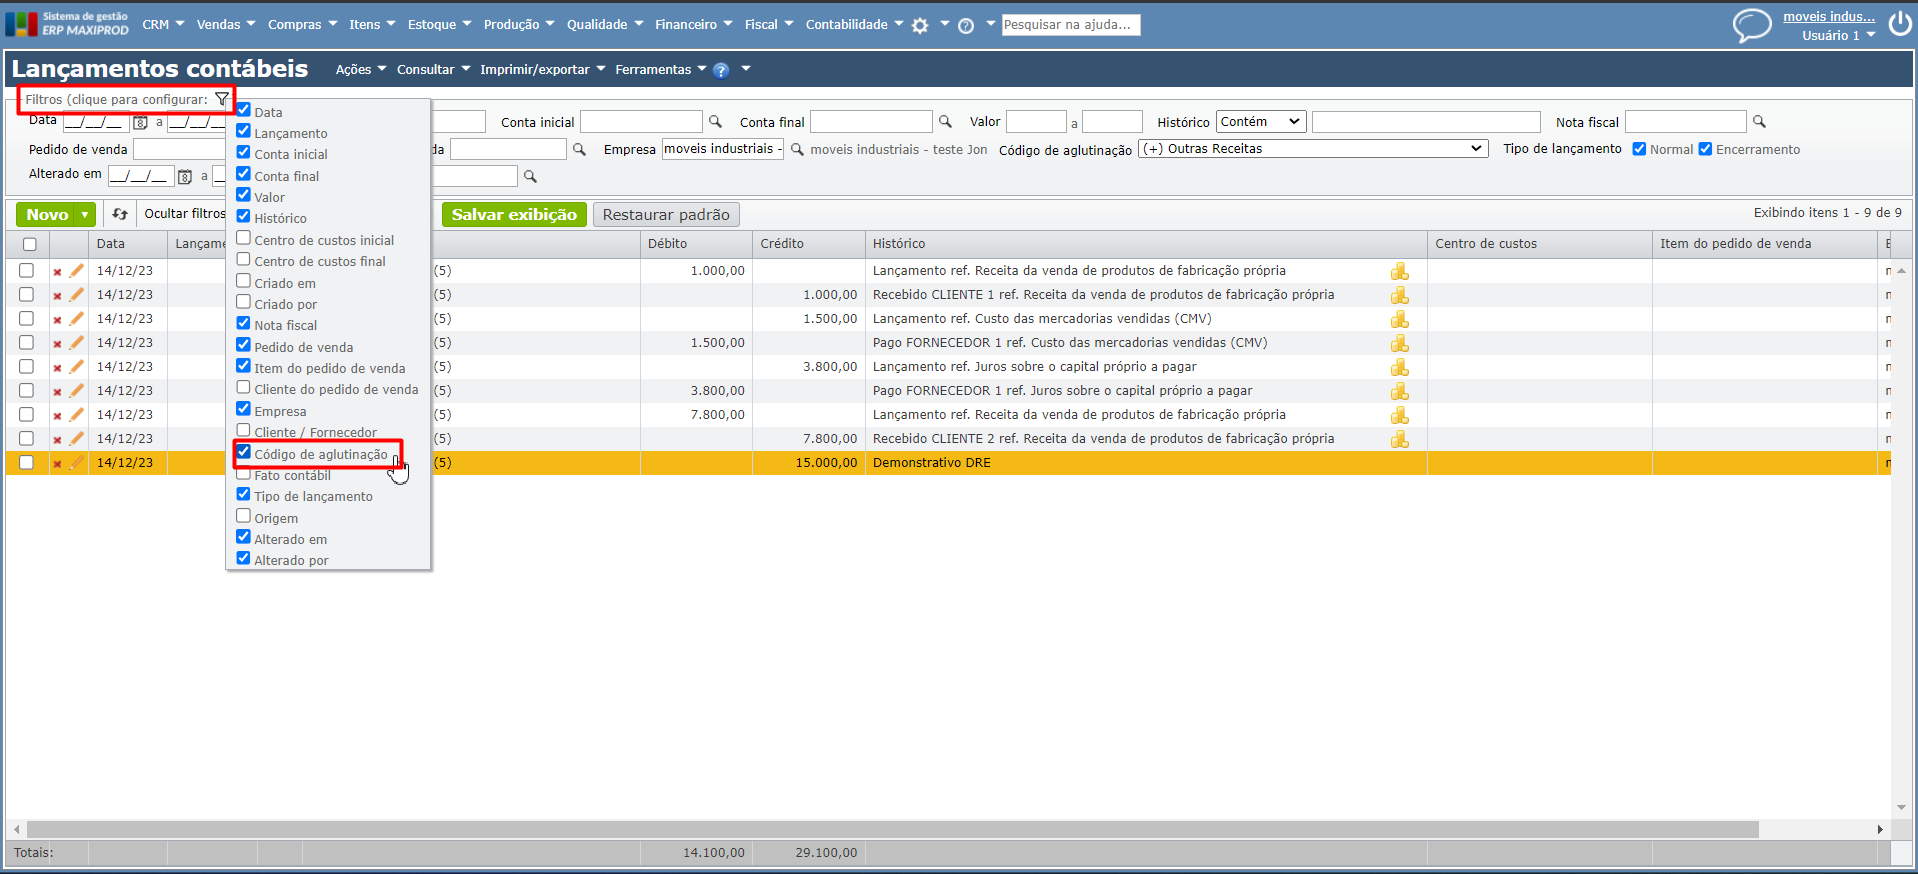Image resolution: width=1918 pixels, height=874 pixels.
Task: Expand the Código de aglutinação dropdown
Action: [1313, 149]
